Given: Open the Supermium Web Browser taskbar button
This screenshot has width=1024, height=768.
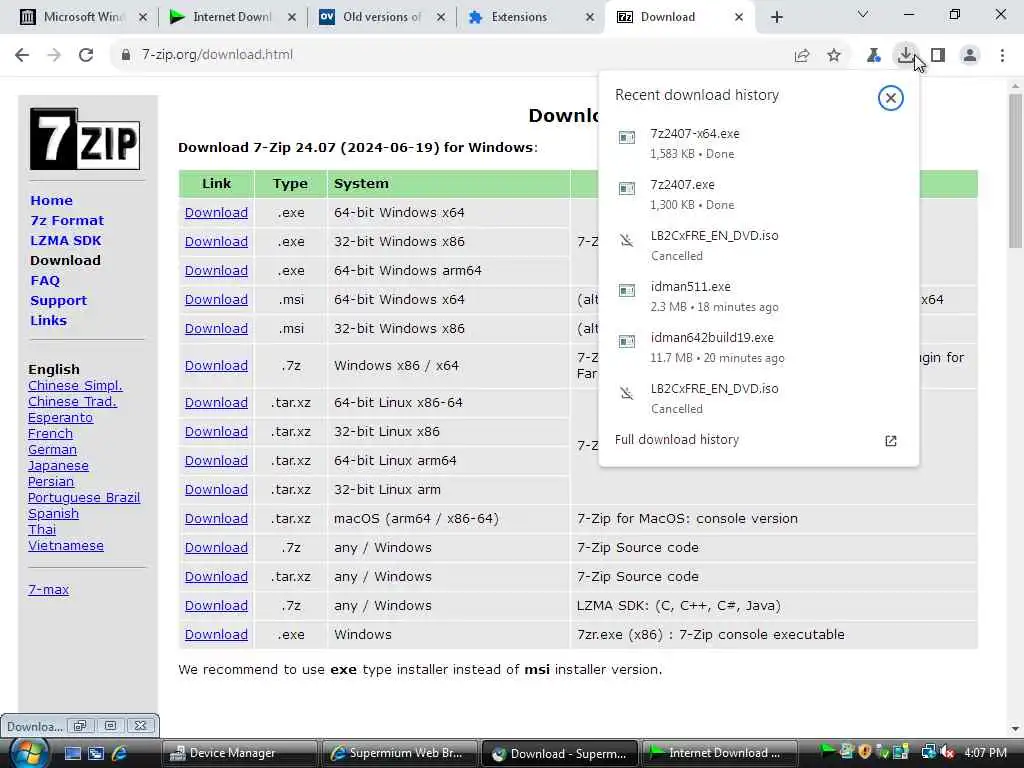Looking at the screenshot, I should [x=400, y=753].
